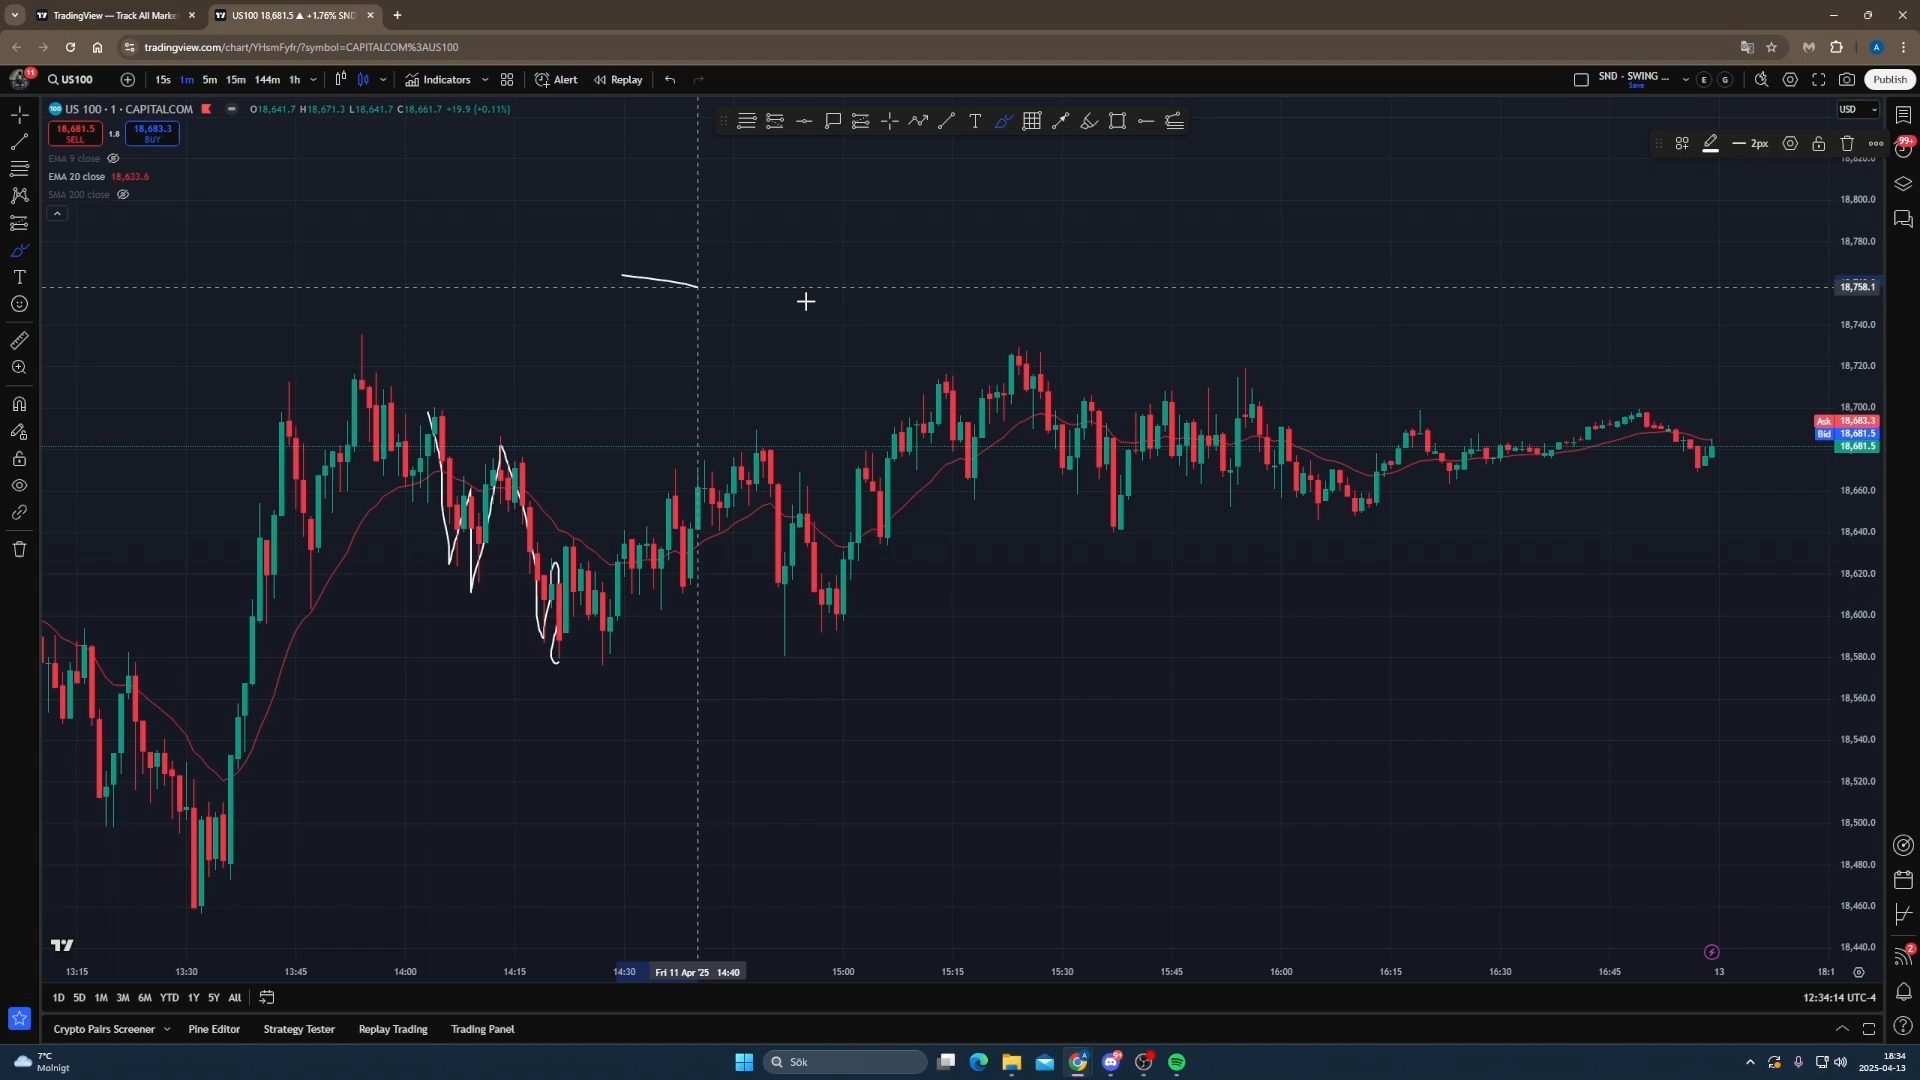Screen dimensions: 1920x1080
Task: Take a chart snapshot with the camera icon
Action: [x=1847, y=80]
